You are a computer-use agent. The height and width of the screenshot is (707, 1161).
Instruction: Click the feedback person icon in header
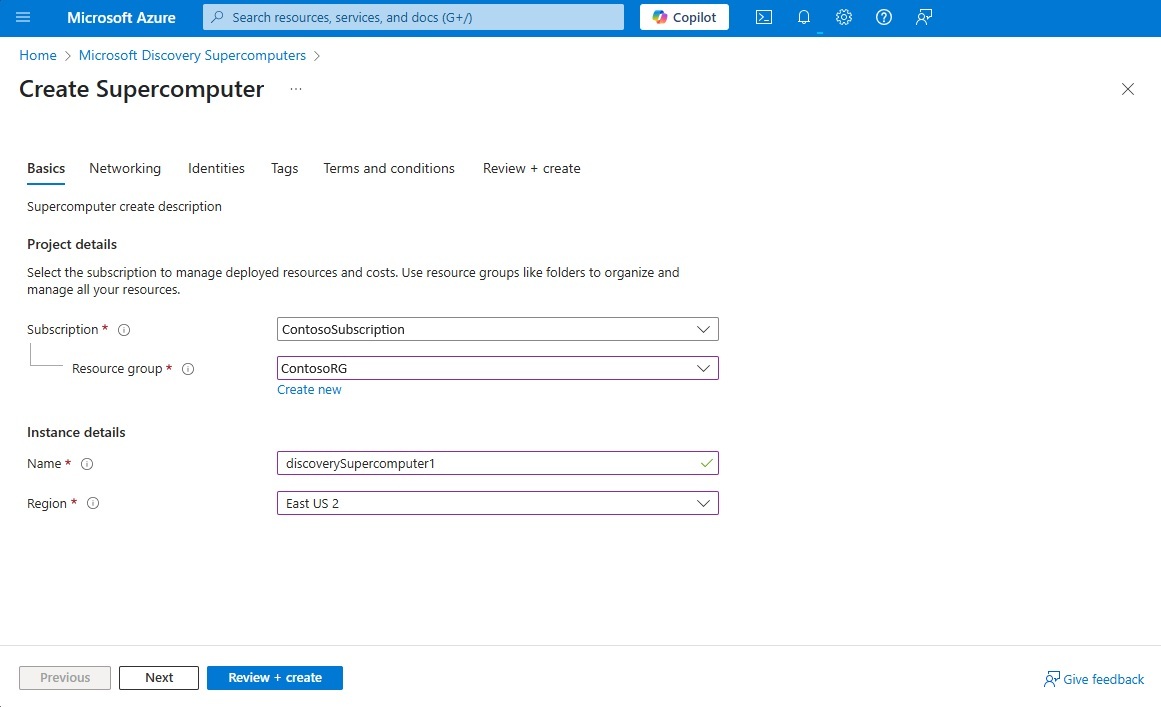click(923, 17)
